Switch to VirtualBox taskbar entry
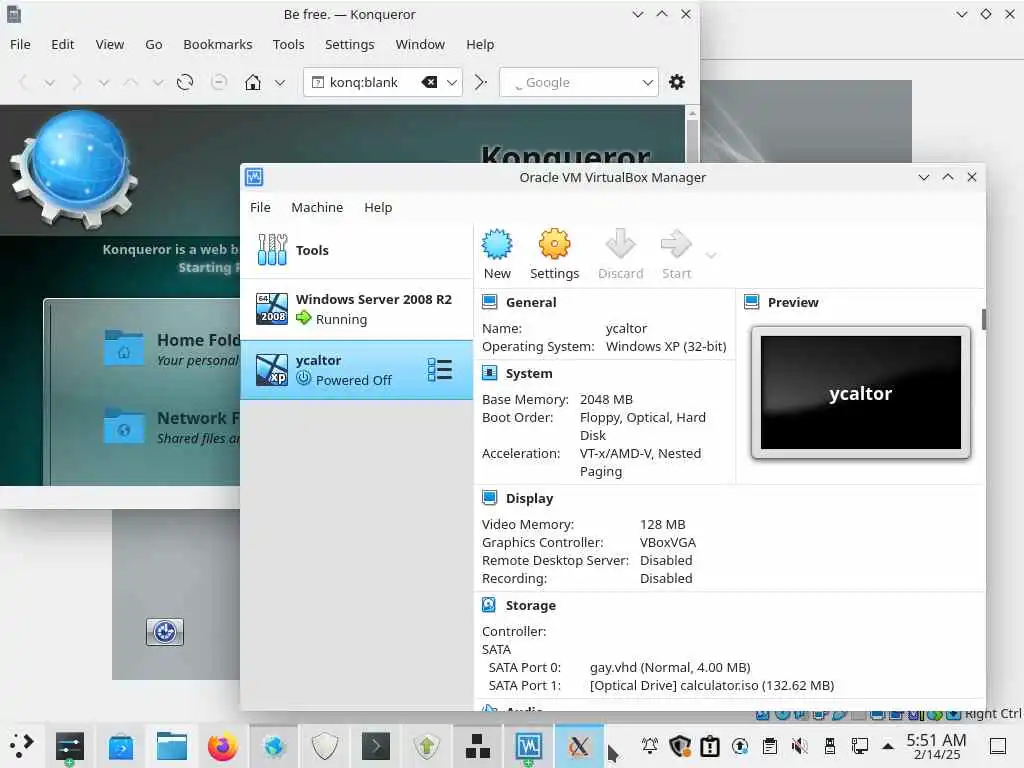The height and width of the screenshot is (768, 1024). (x=528, y=745)
